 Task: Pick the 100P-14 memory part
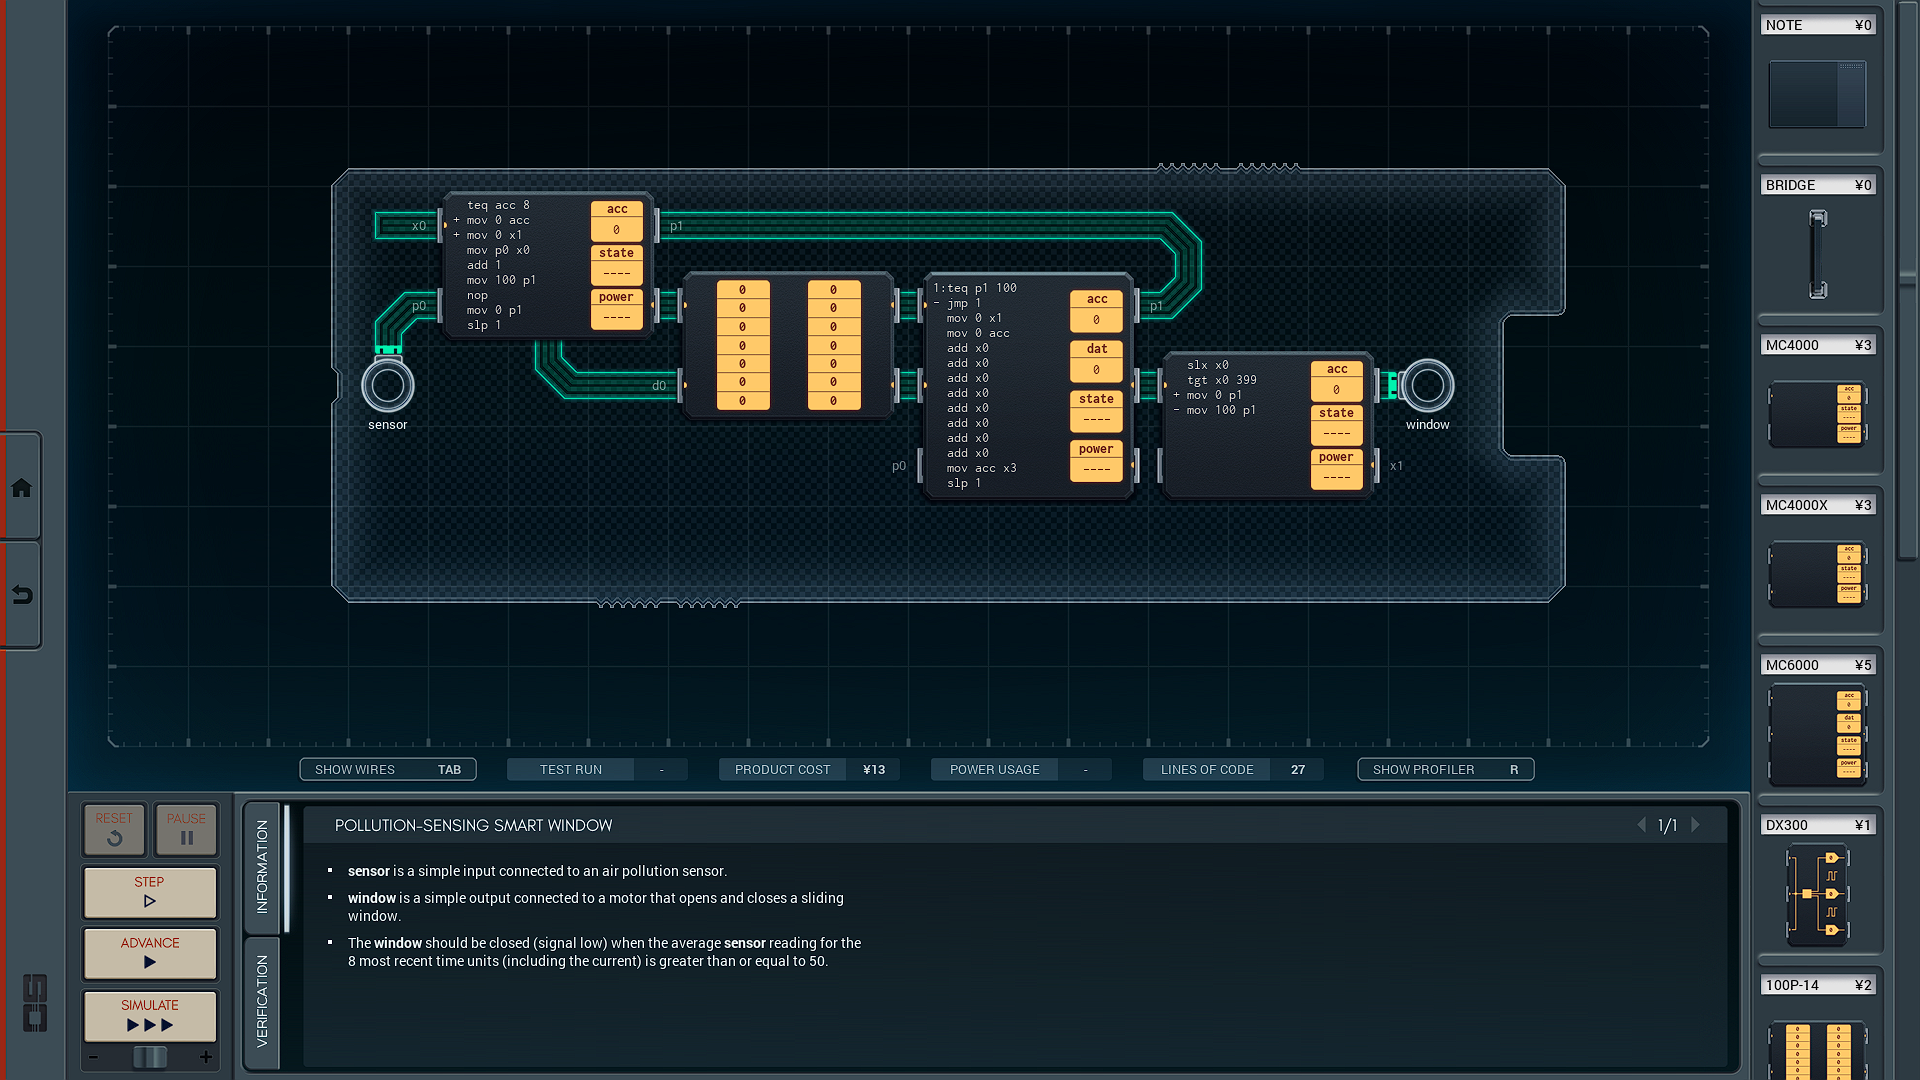click(x=1817, y=1050)
